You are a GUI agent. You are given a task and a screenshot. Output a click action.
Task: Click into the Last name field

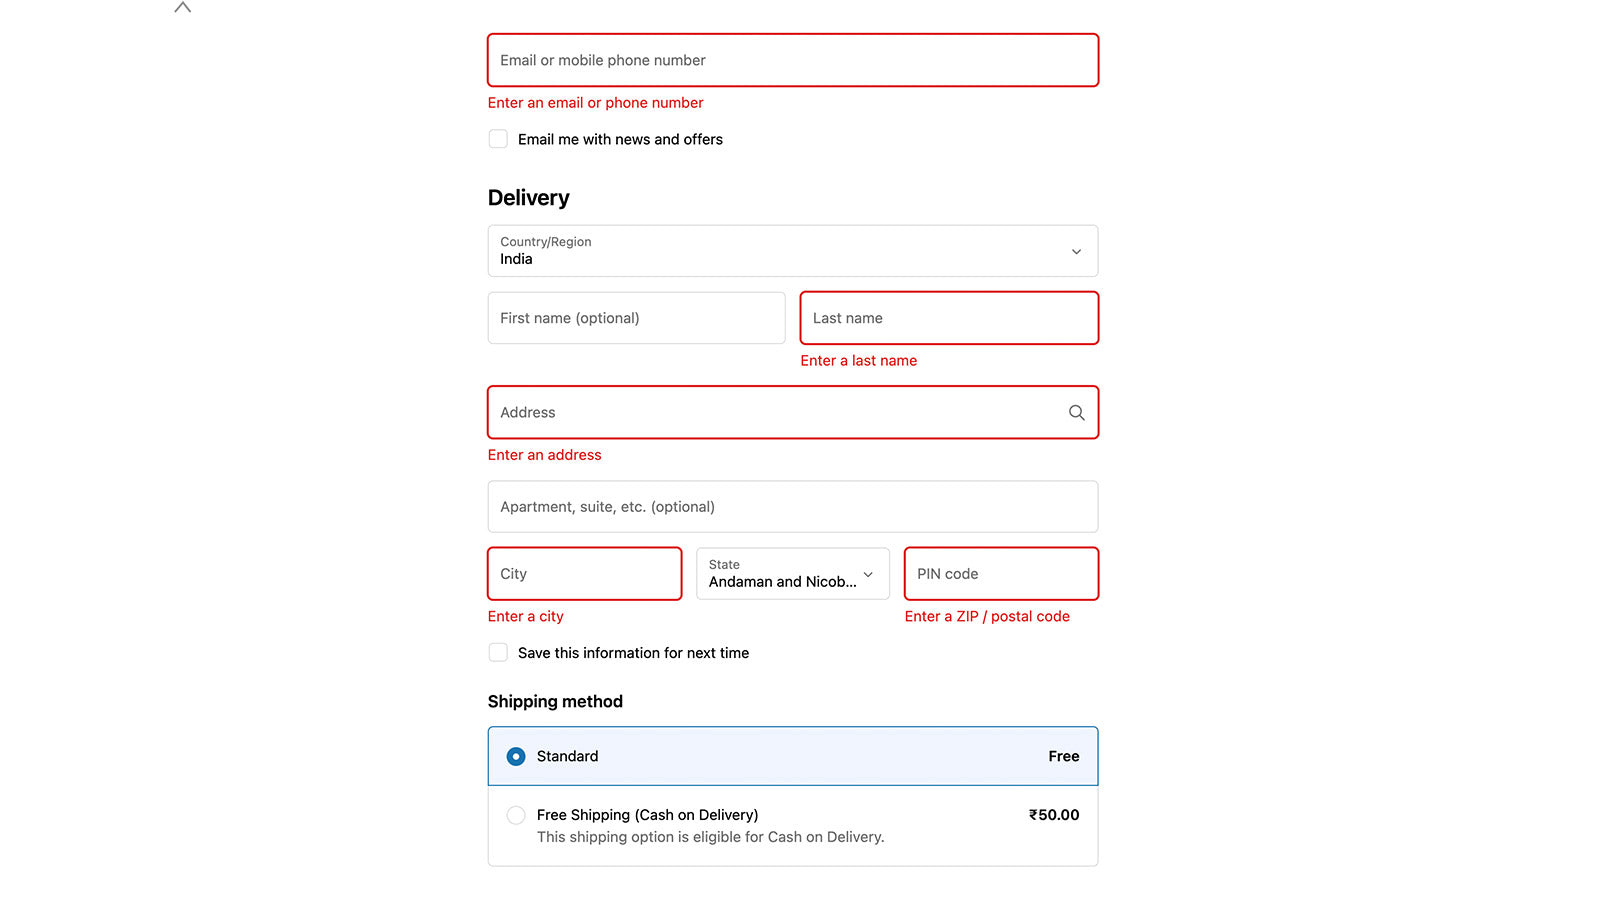point(948,318)
